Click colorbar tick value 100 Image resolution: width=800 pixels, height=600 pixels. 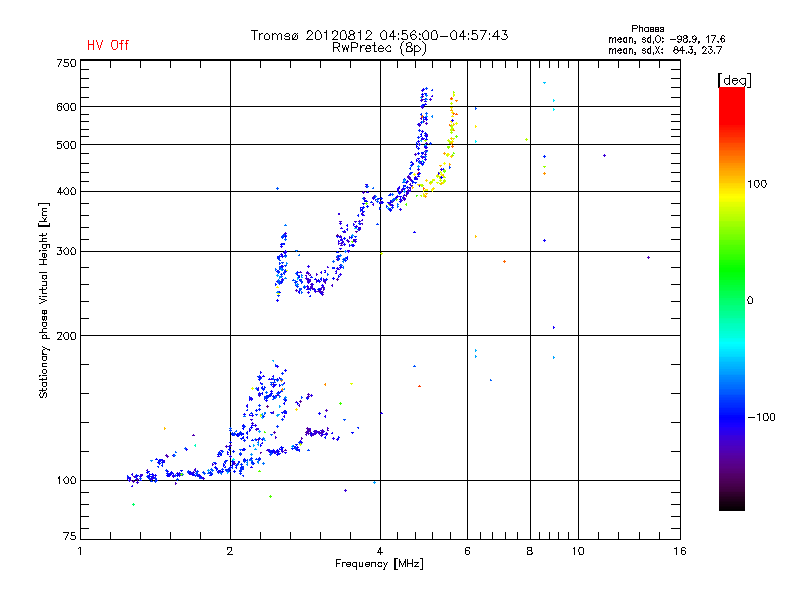coord(757,184)
